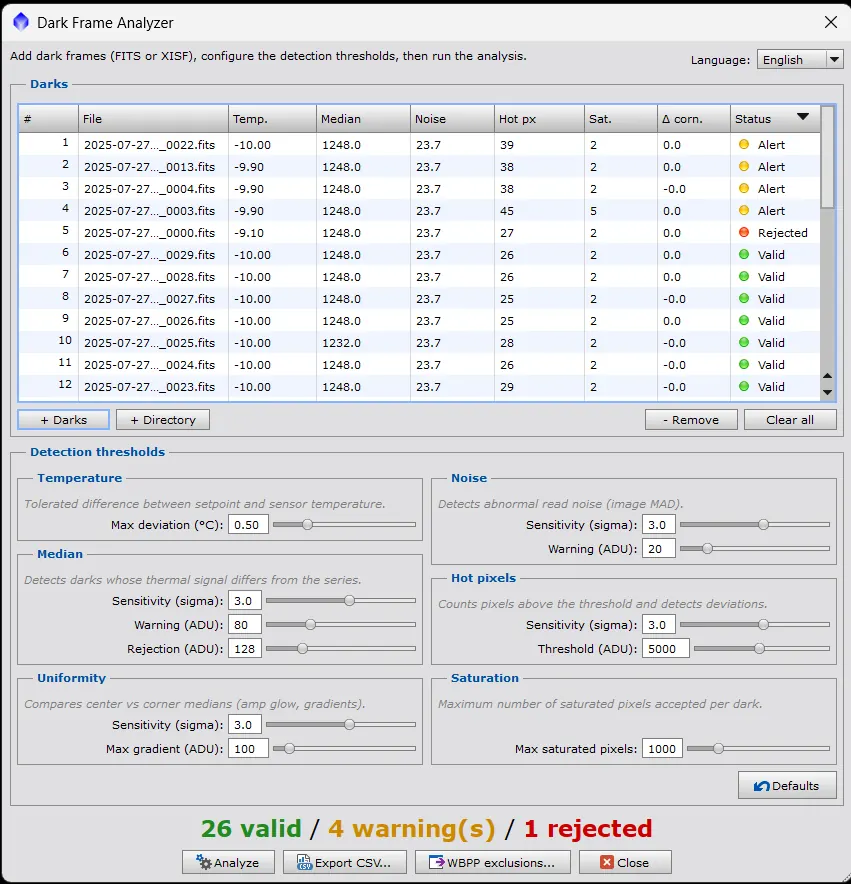Click the Max gradient (ADU) slider handle
Viewport: 851px width, 884px height.
point(289,749)
